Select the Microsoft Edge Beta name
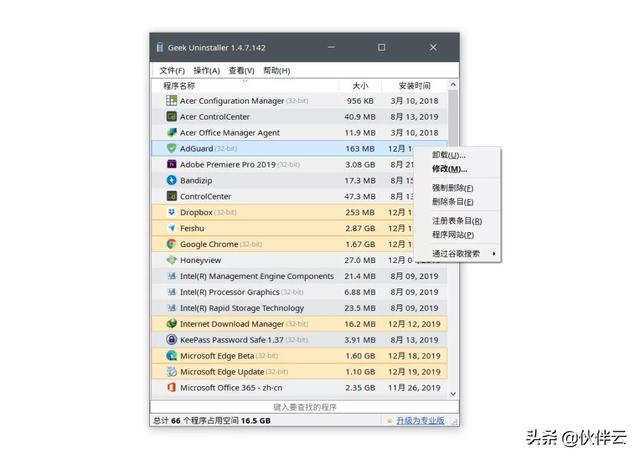The width and height of the screenshot is (640, 459). click(217, 356)
